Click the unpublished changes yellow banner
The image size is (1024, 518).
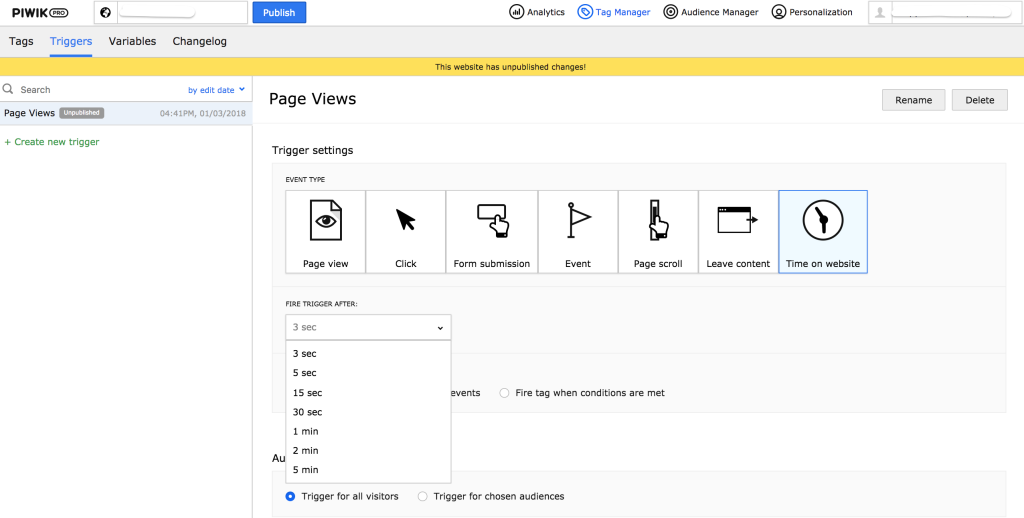coord(512,67)
